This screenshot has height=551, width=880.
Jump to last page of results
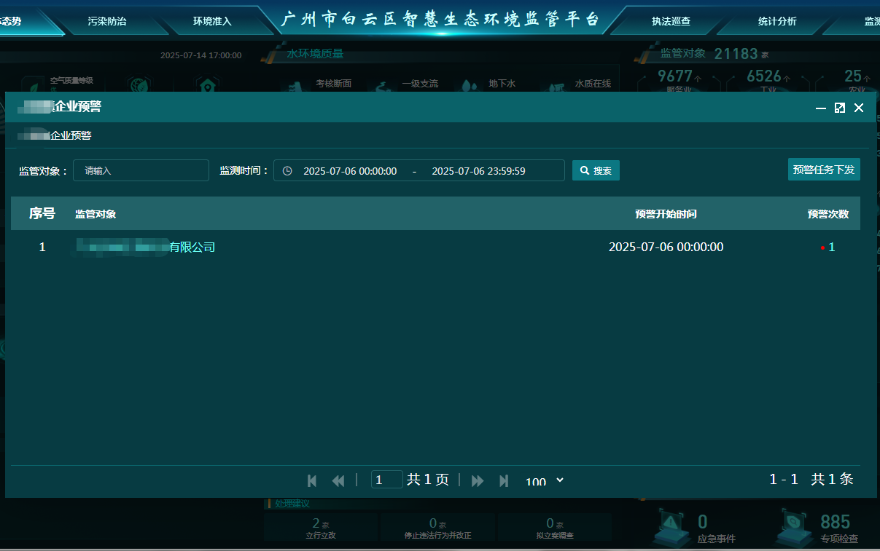(503, 480)
